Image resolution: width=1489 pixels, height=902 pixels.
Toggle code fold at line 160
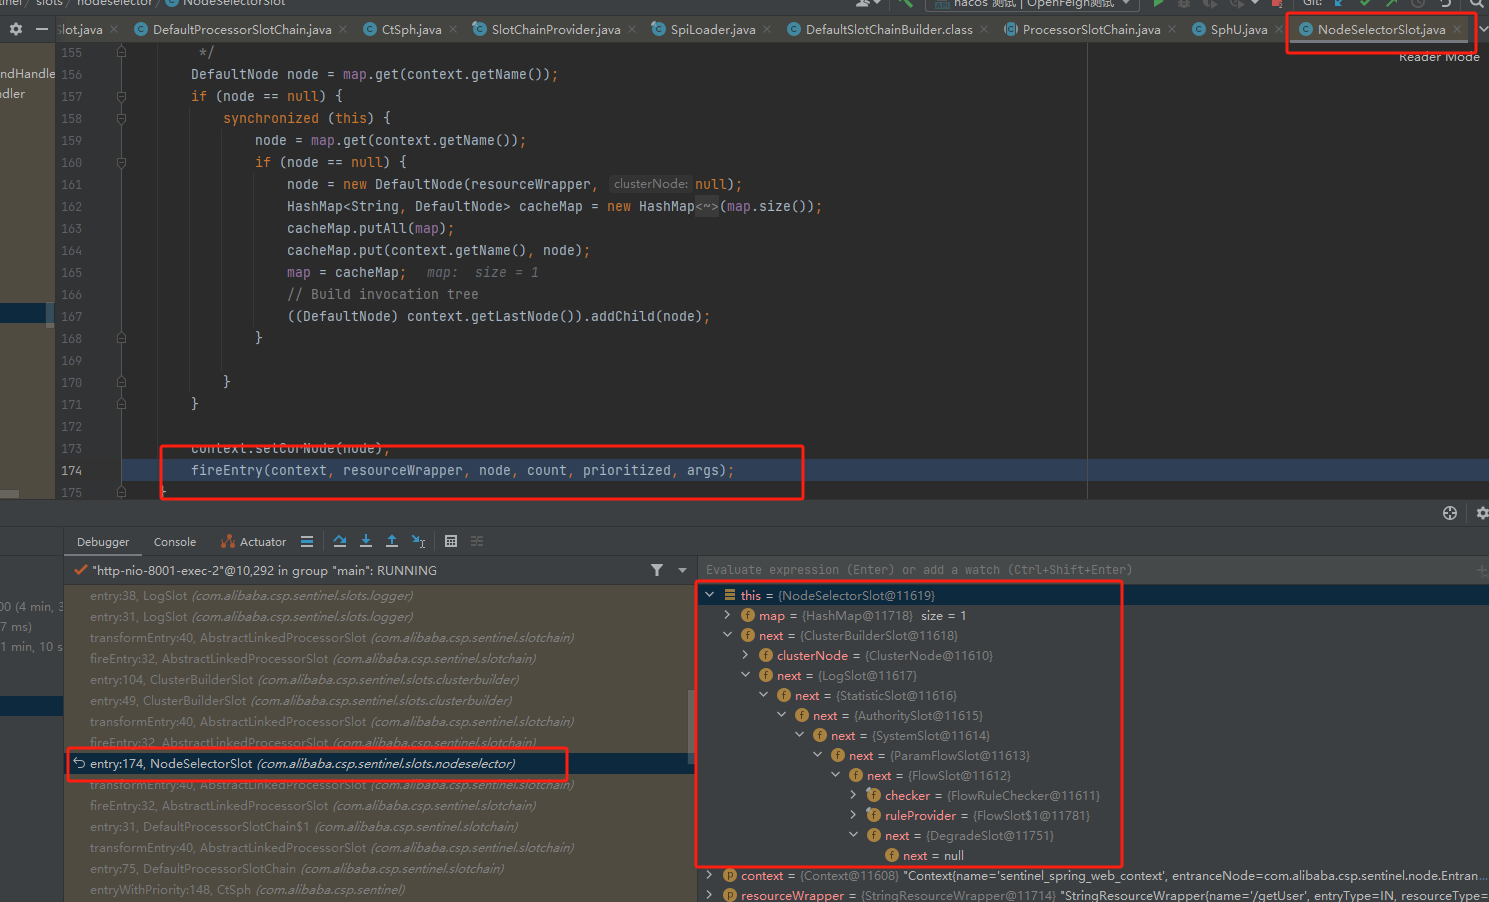121,162
